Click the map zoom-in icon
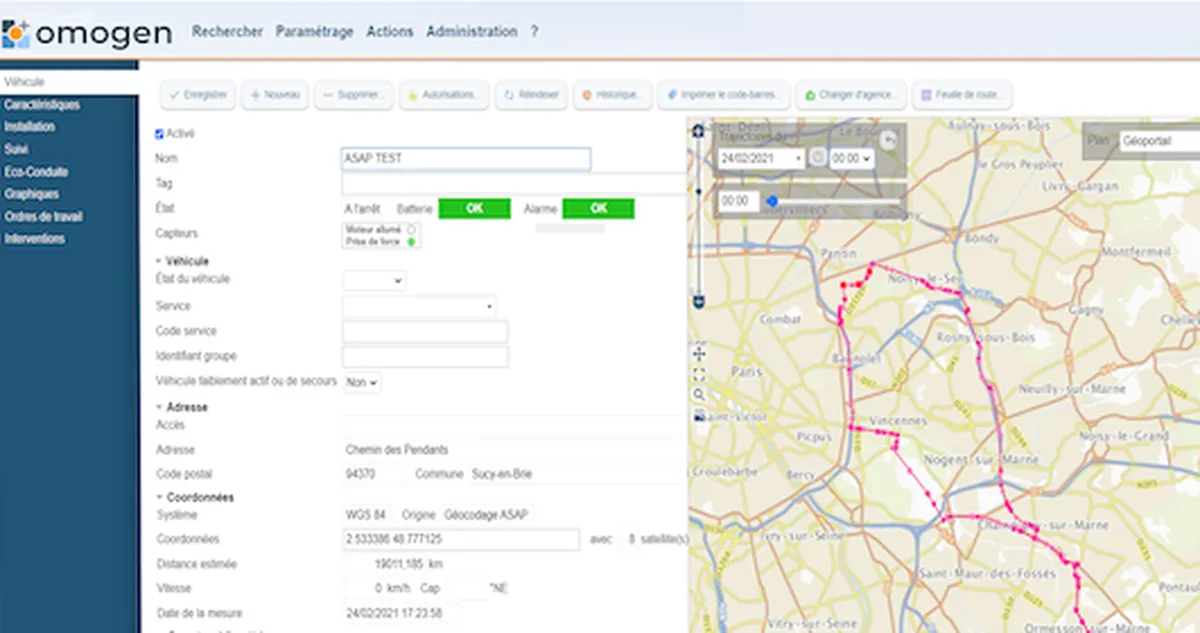 pos(698,132)
